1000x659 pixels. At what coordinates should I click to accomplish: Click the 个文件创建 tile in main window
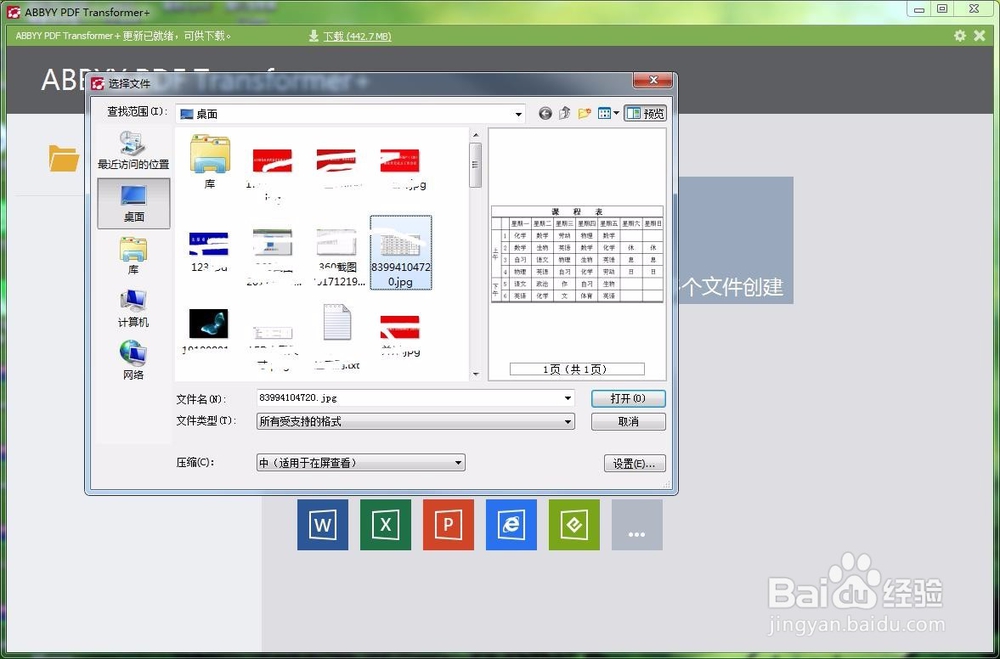(735, 240)
